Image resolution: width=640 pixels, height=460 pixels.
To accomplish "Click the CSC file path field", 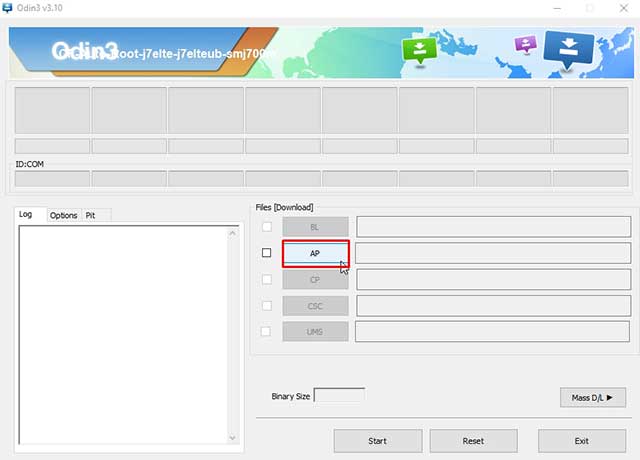I will click(493, 306).
